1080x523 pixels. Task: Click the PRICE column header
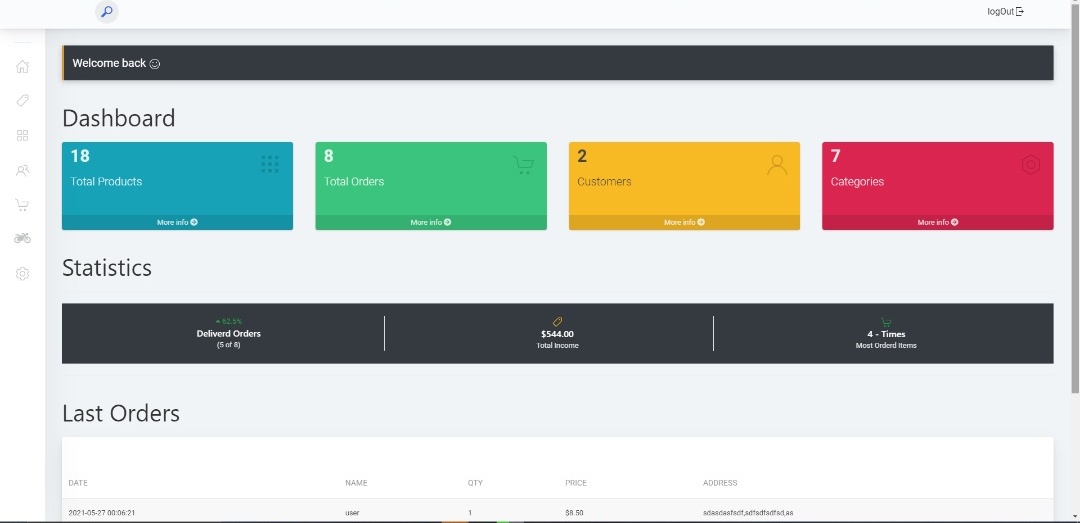pyautogui.click(x=576, y=483)
